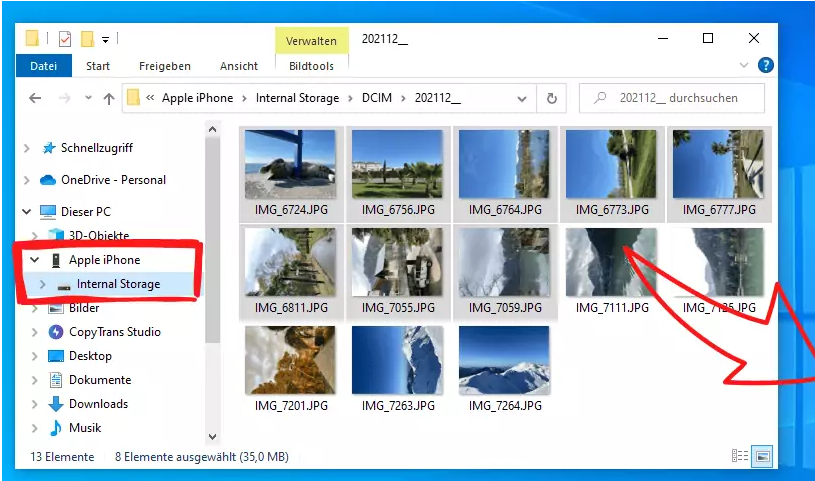The width and height of the screenshot is (815, 481).
Task: Open recent locations dropdown arrow
Action: click(x=86, y=98)
